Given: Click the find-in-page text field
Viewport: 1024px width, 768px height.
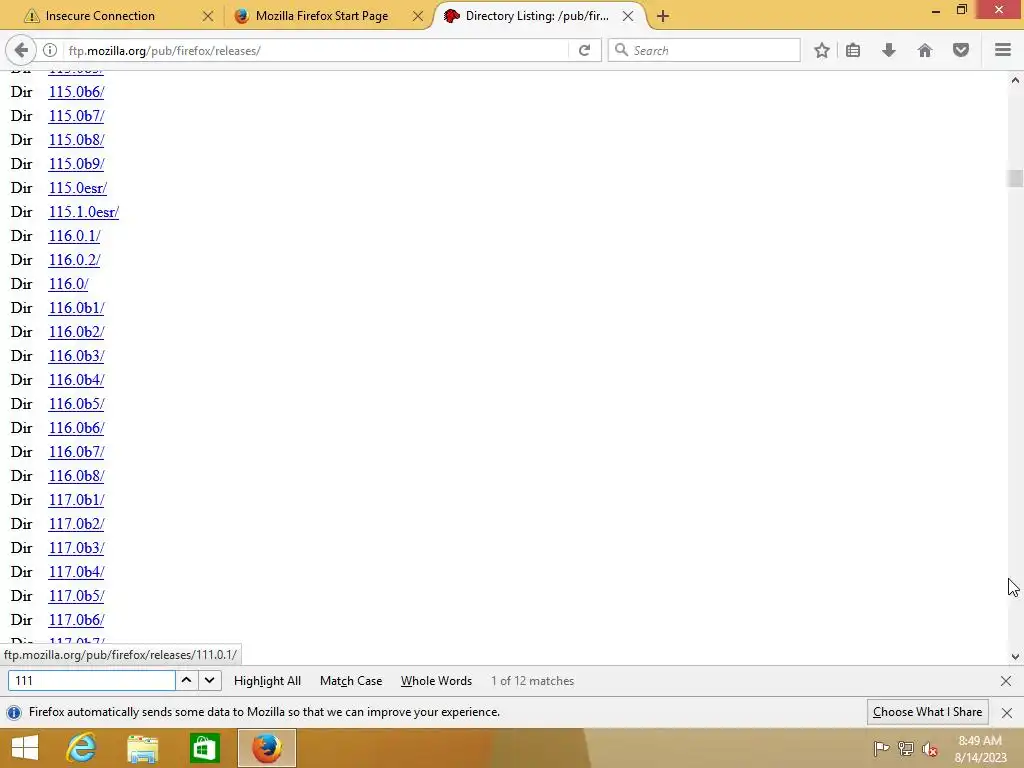Looking at the screenshot, I should (91, 680).
